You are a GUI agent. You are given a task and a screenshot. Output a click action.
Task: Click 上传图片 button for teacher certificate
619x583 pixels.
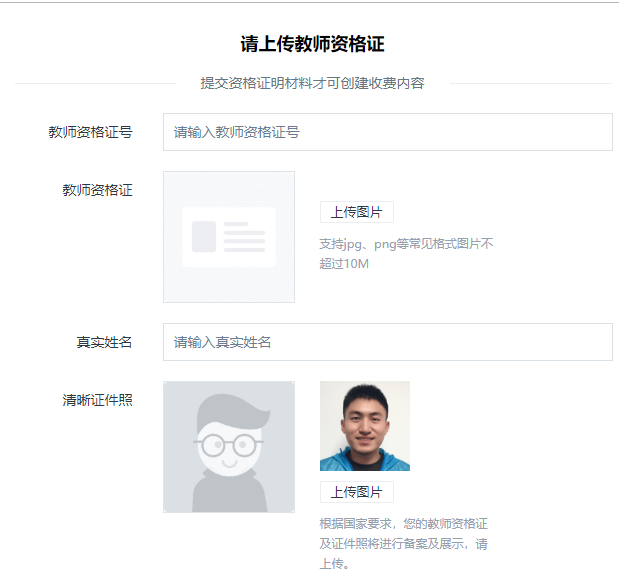tap(356, 212)
